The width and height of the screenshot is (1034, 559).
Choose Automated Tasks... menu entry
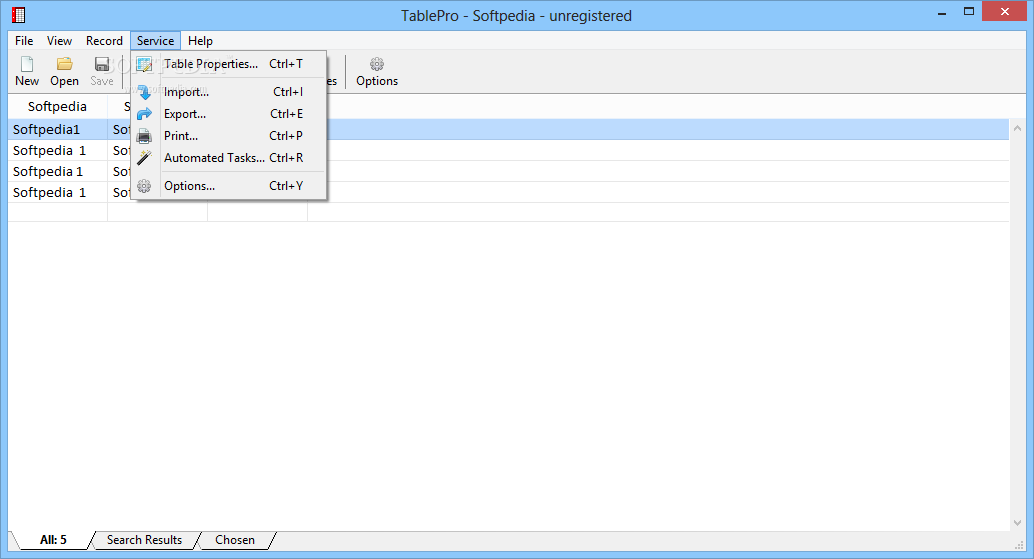pos(229,158)
